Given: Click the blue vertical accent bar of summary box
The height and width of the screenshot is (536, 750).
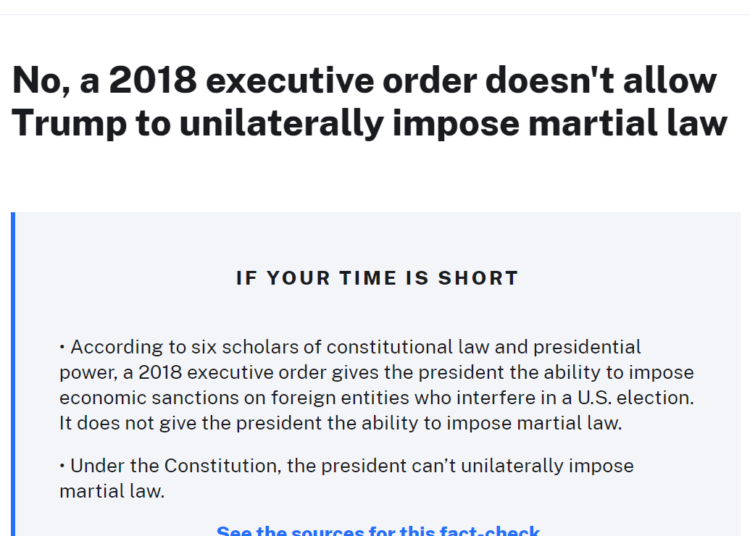Looking at the screenshot, I should click(x=13, y=374).
